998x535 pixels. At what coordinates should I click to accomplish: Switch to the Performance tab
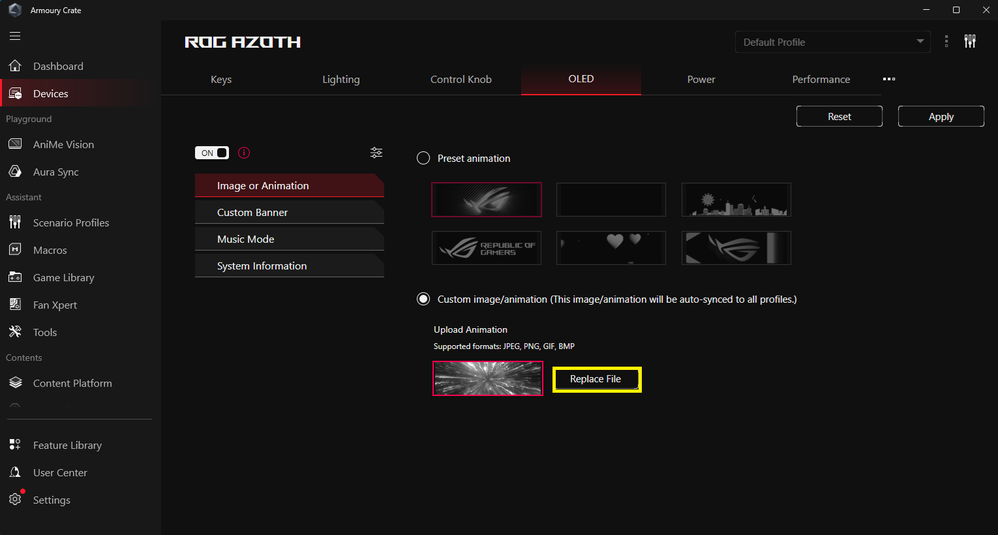(821, 79)
